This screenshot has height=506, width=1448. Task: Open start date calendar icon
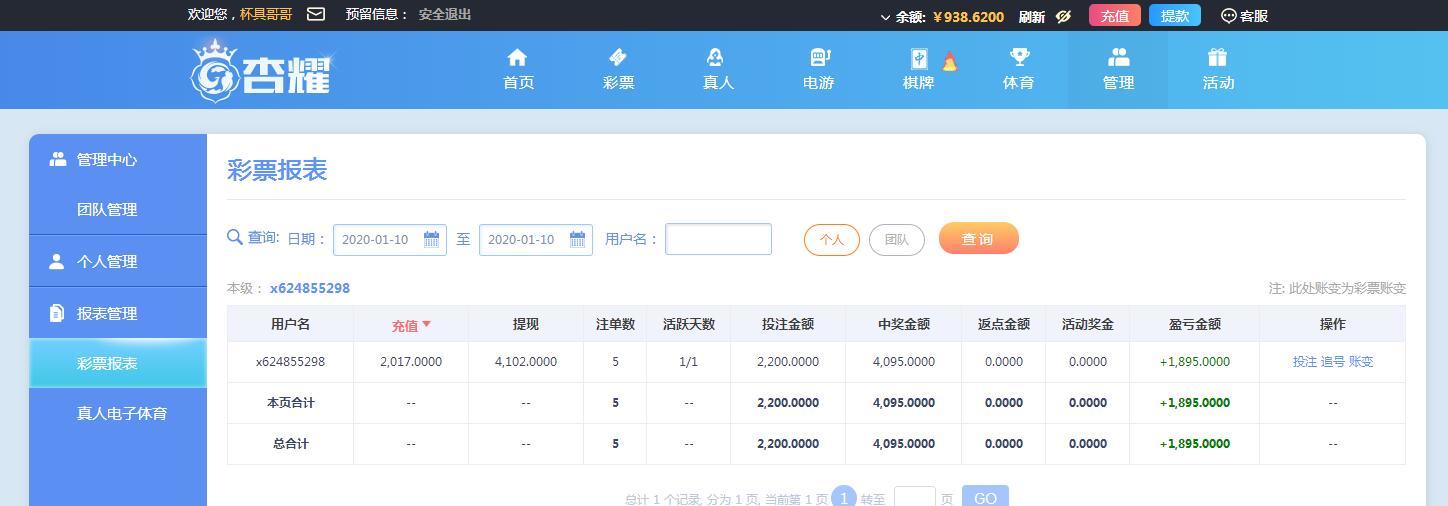(431, 239)
